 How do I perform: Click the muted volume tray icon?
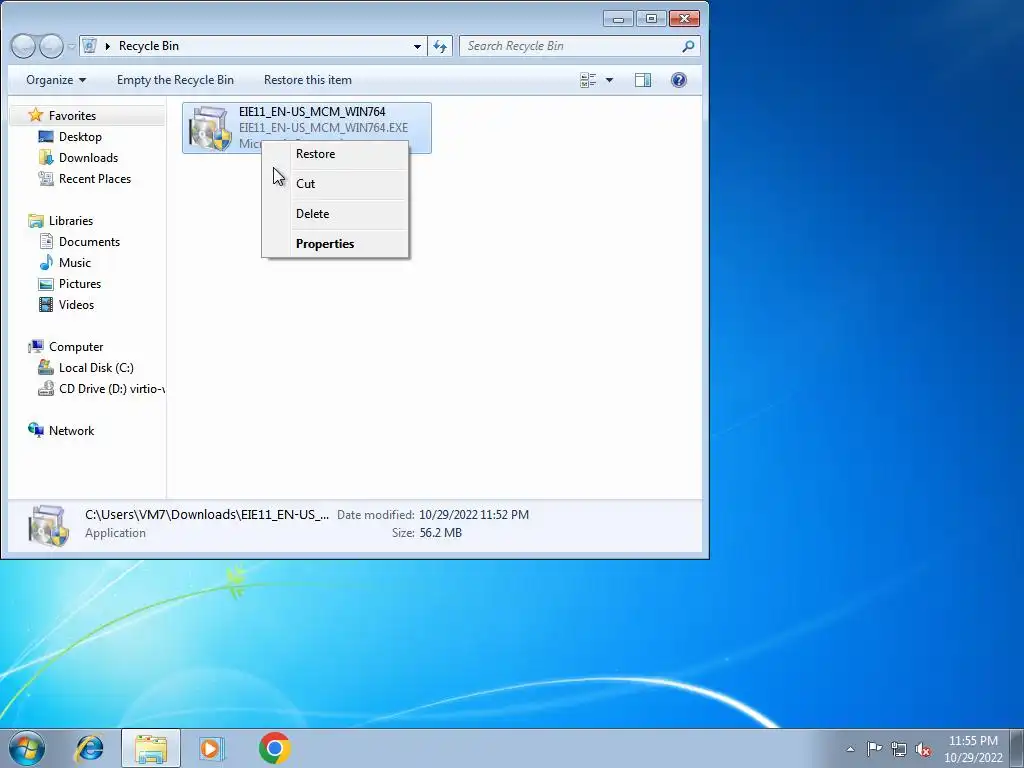click(923, 749)
